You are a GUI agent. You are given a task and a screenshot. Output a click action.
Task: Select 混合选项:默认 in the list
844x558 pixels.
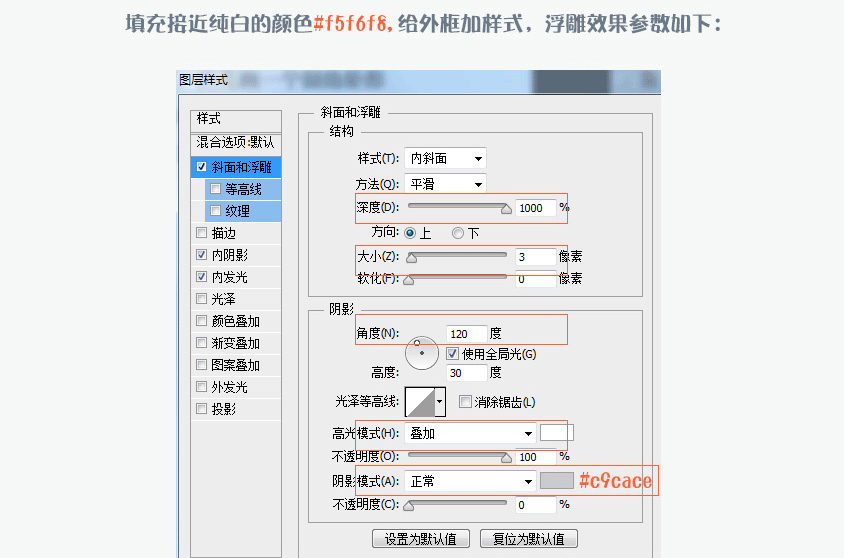(x=236, y=143)
